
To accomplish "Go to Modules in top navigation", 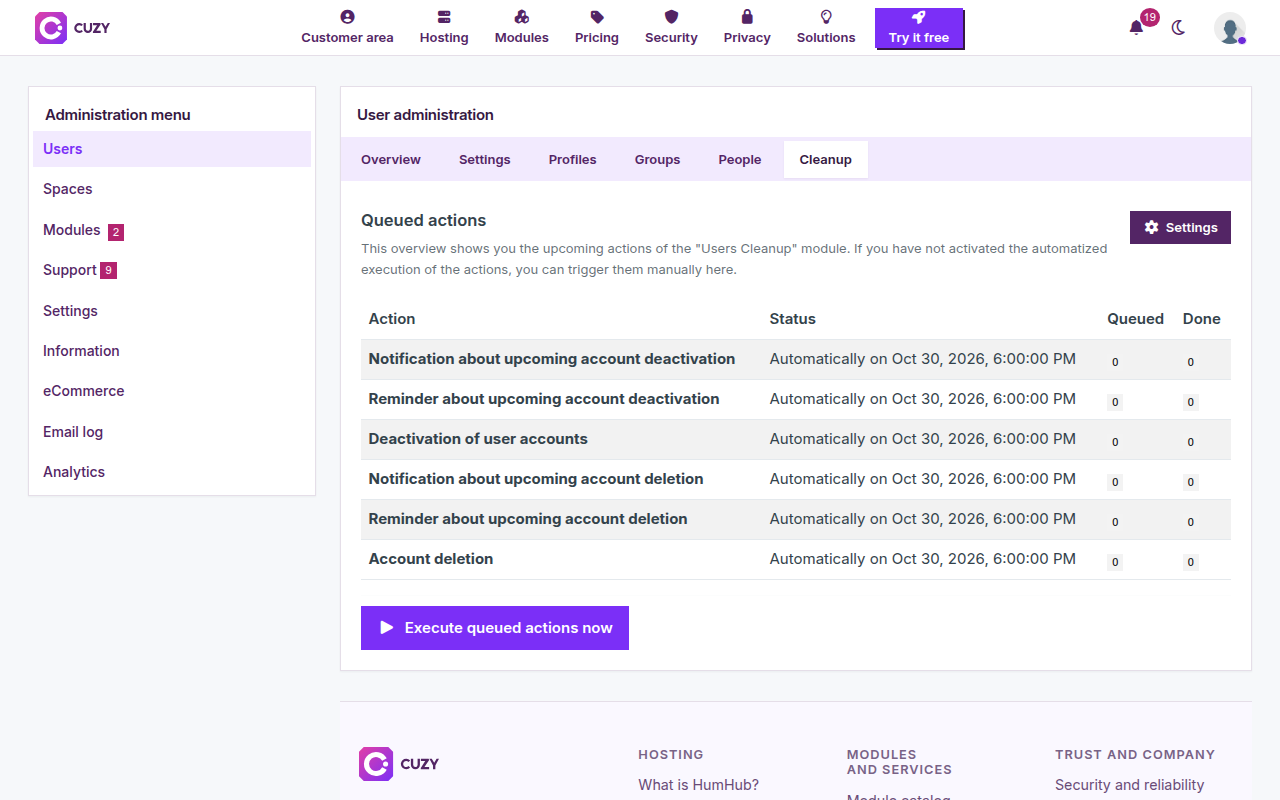I will (x=522, y=28).
